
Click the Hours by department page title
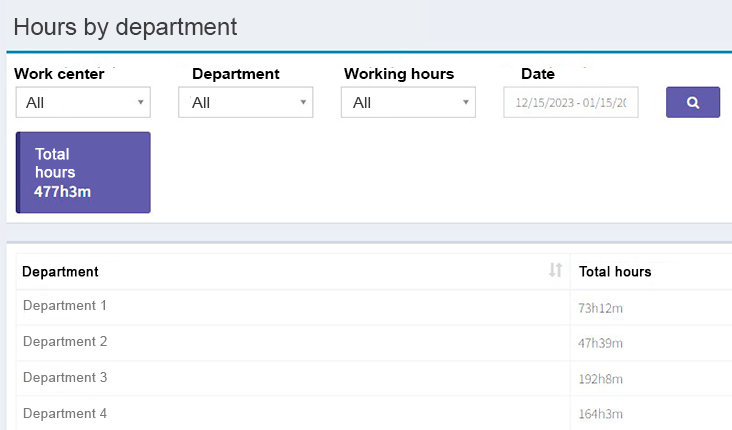click(x=125, y=27)
